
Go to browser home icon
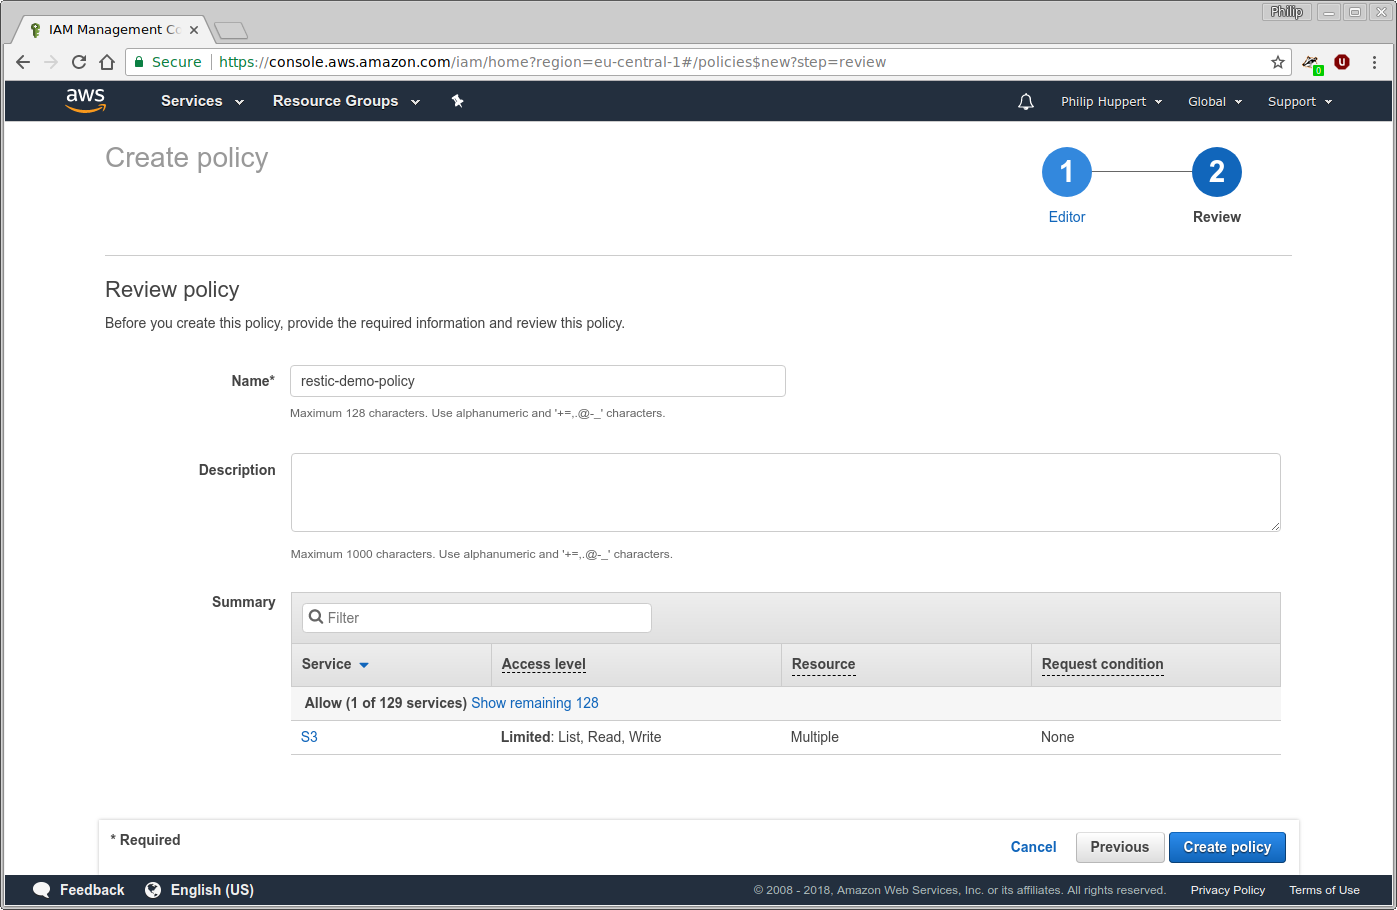click(x=107, y=62)
